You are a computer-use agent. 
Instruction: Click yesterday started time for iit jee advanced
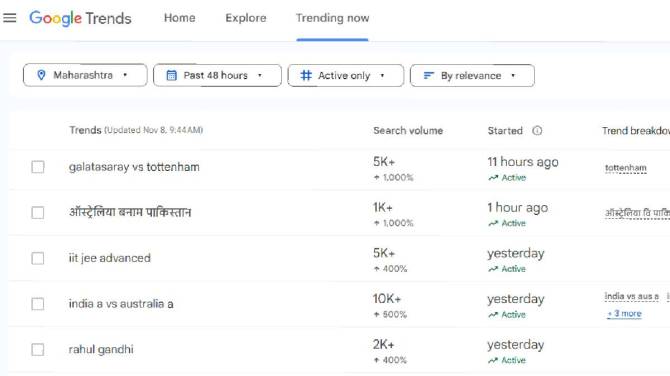[x=516, y=253]
